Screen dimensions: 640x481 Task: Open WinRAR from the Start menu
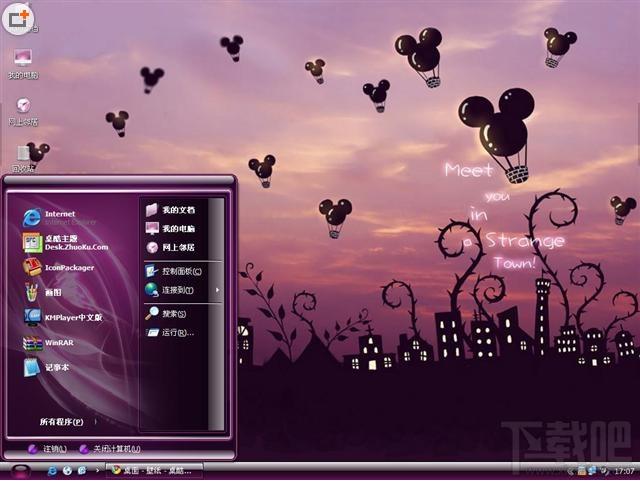(x=48, y=343)
